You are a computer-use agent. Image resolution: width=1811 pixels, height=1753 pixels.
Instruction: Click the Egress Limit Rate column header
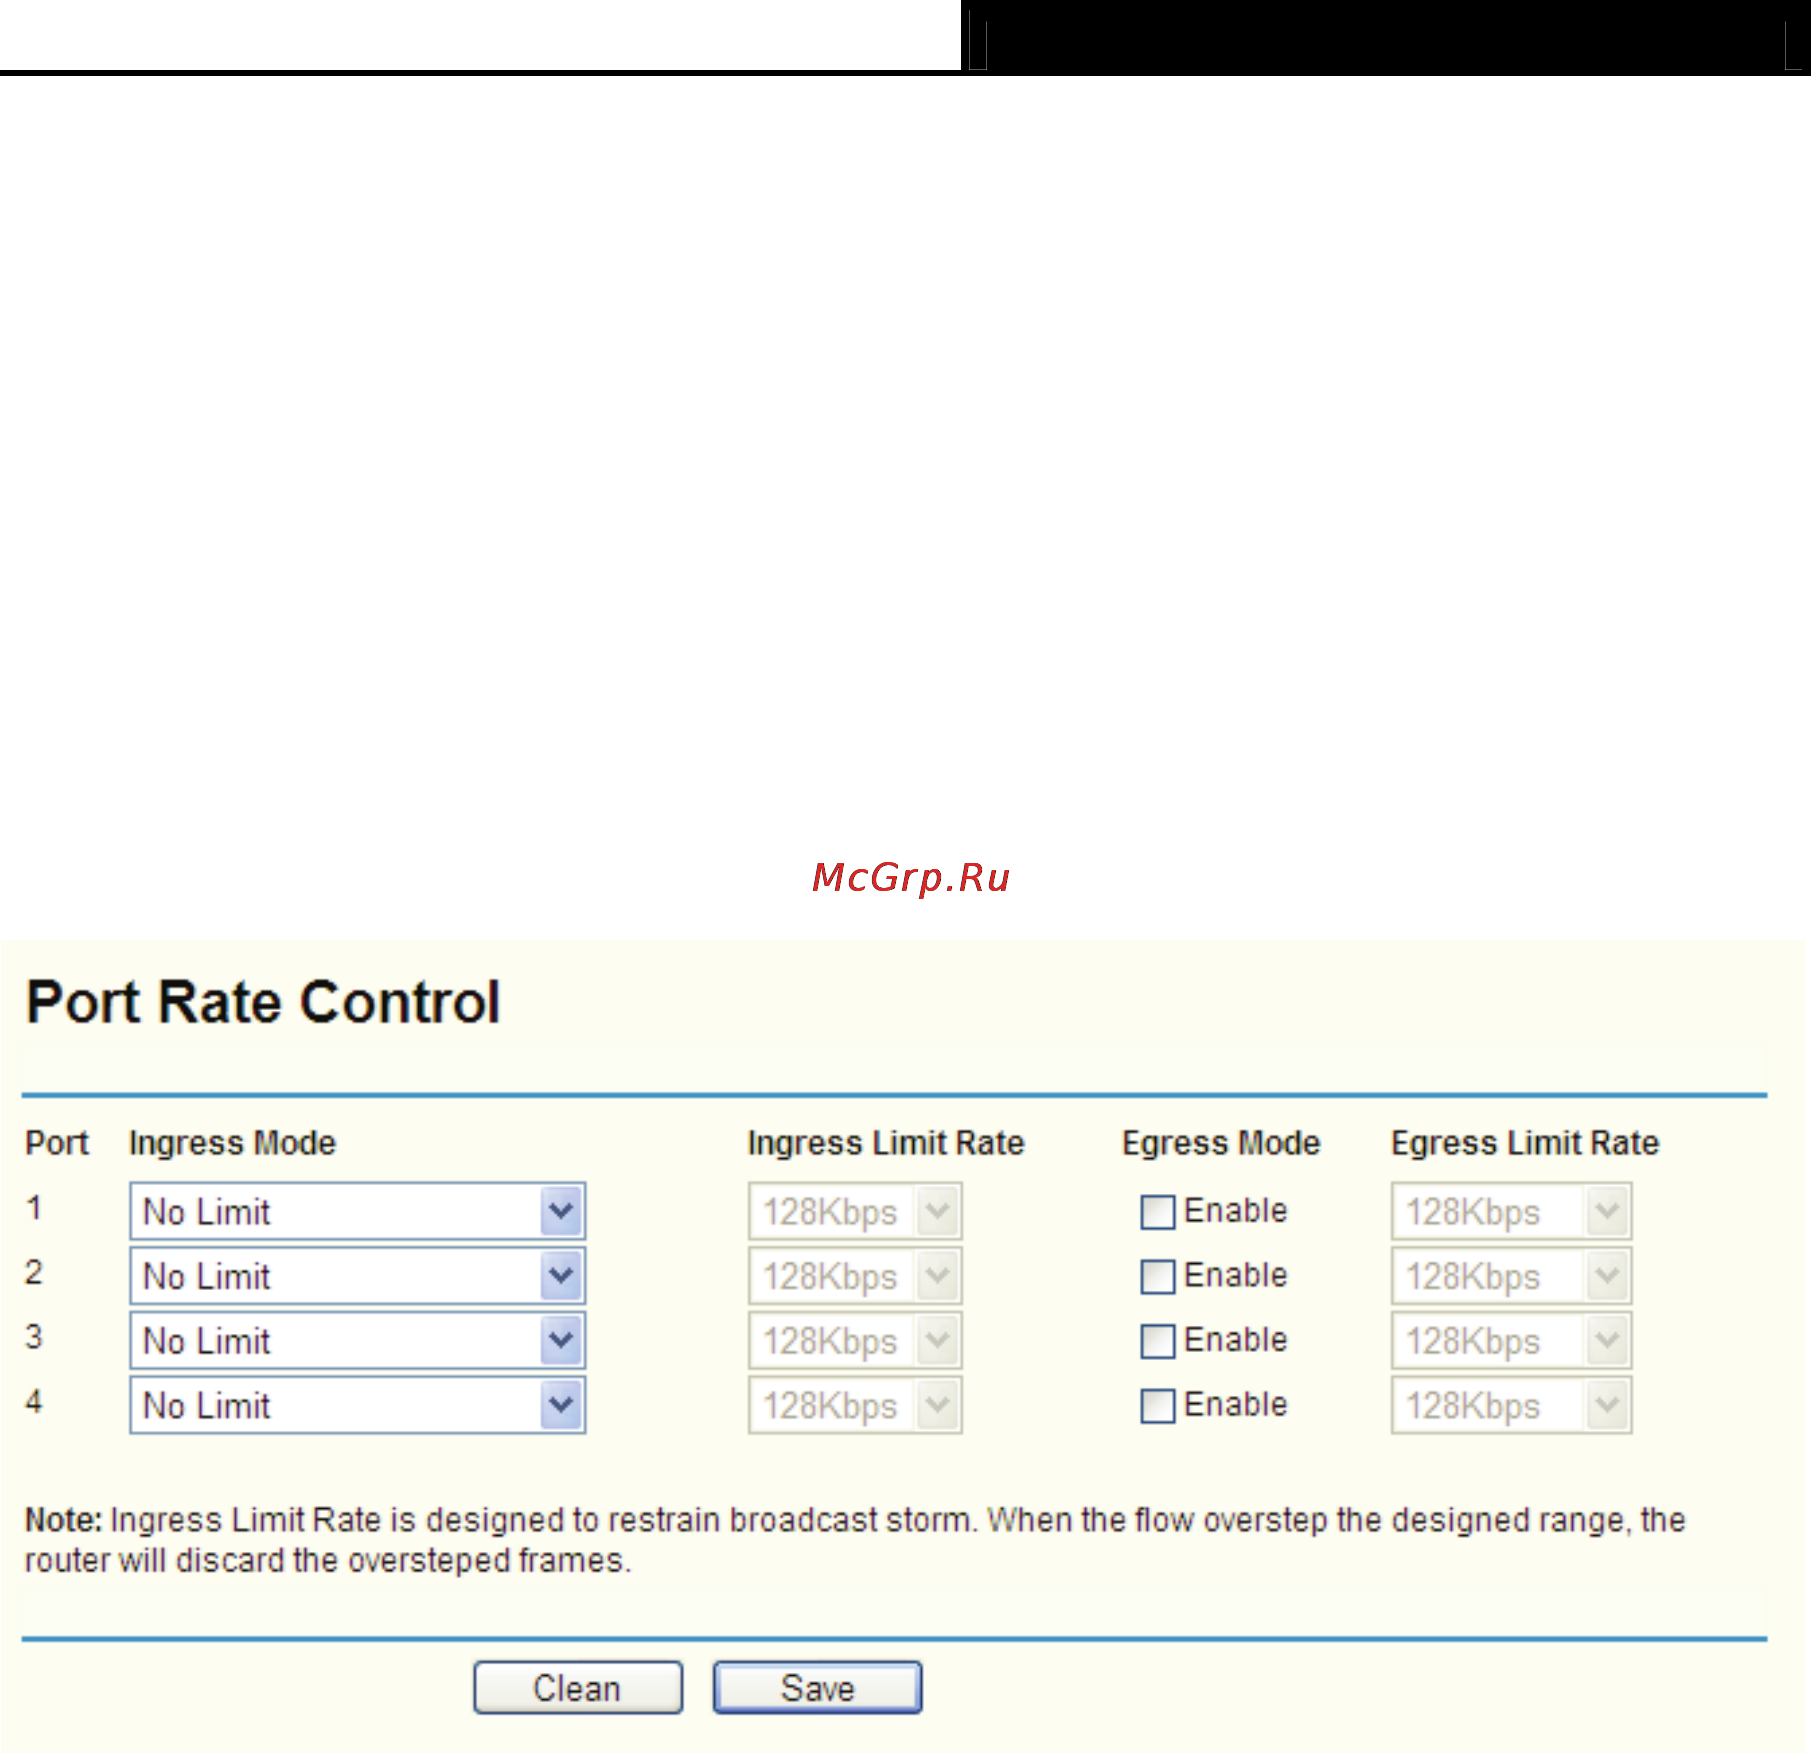point(1525,1143)
